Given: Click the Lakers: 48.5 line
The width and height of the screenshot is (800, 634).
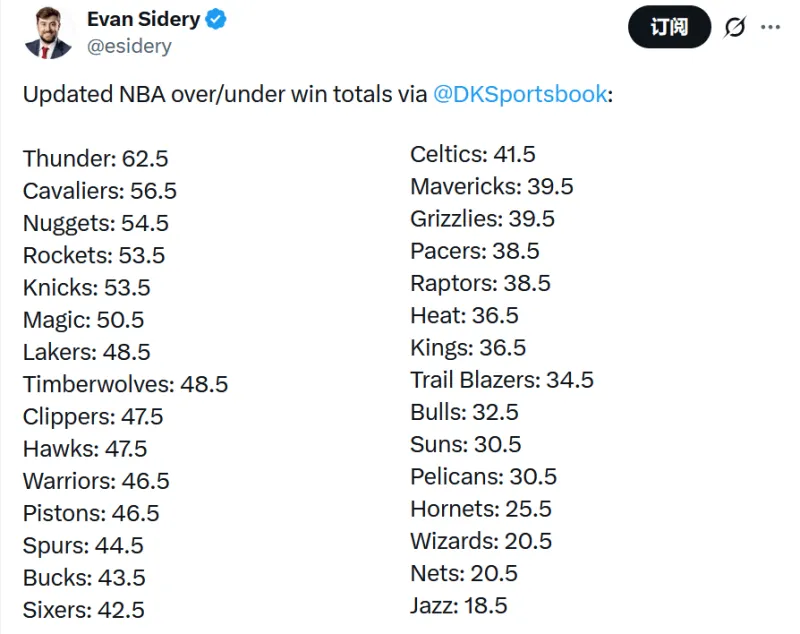Looking at the screenshot, I should 86,352.
